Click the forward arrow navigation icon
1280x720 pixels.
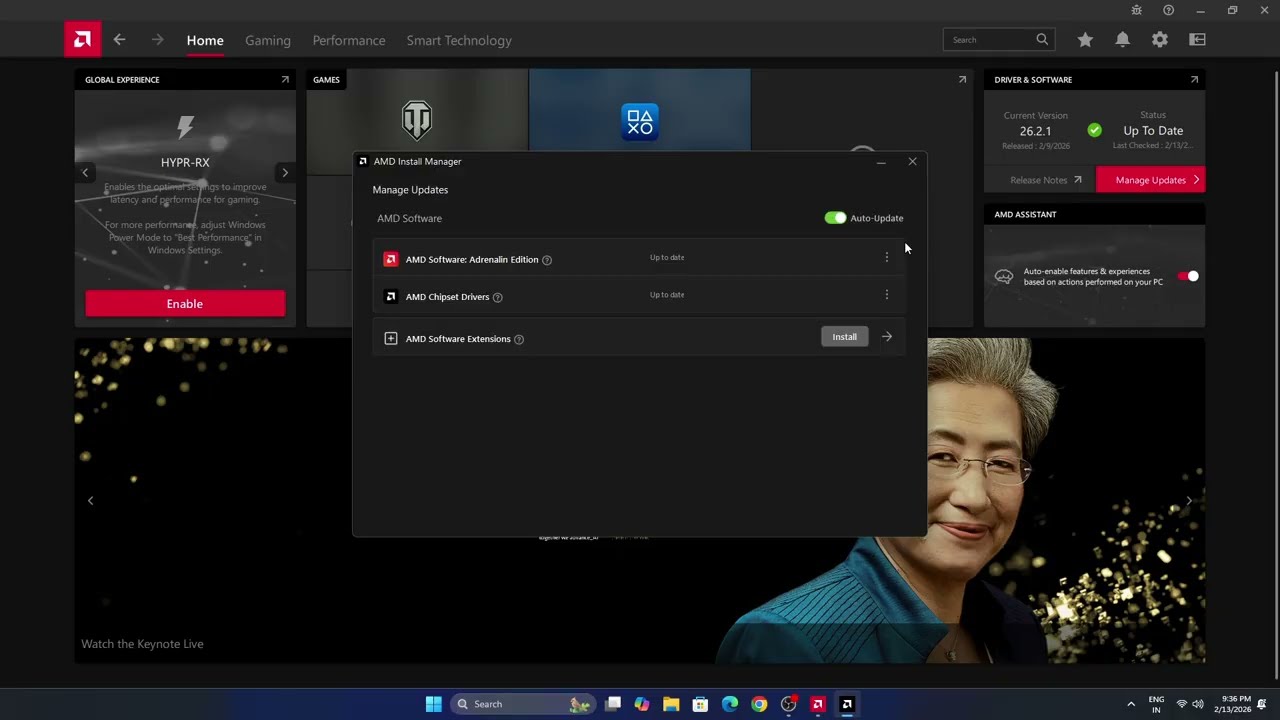[x=157, y=40]
